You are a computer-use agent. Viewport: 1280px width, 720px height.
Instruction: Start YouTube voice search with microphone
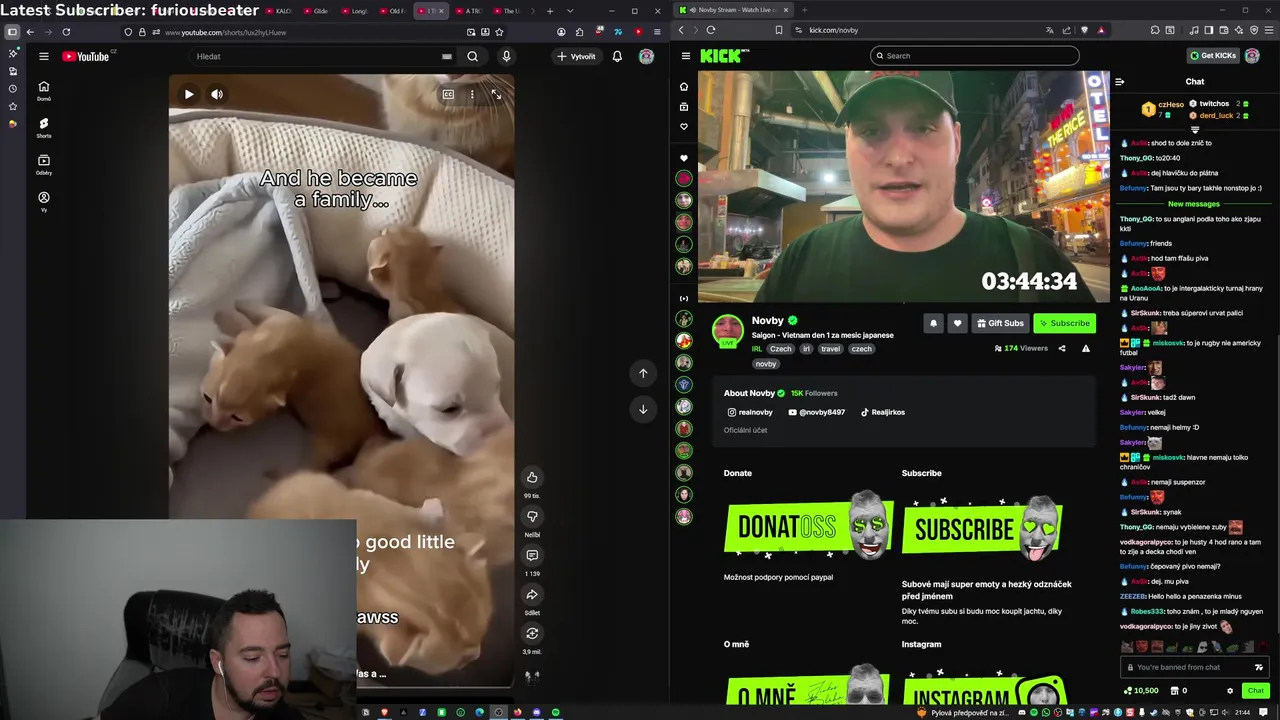click(x=506, y=56)
